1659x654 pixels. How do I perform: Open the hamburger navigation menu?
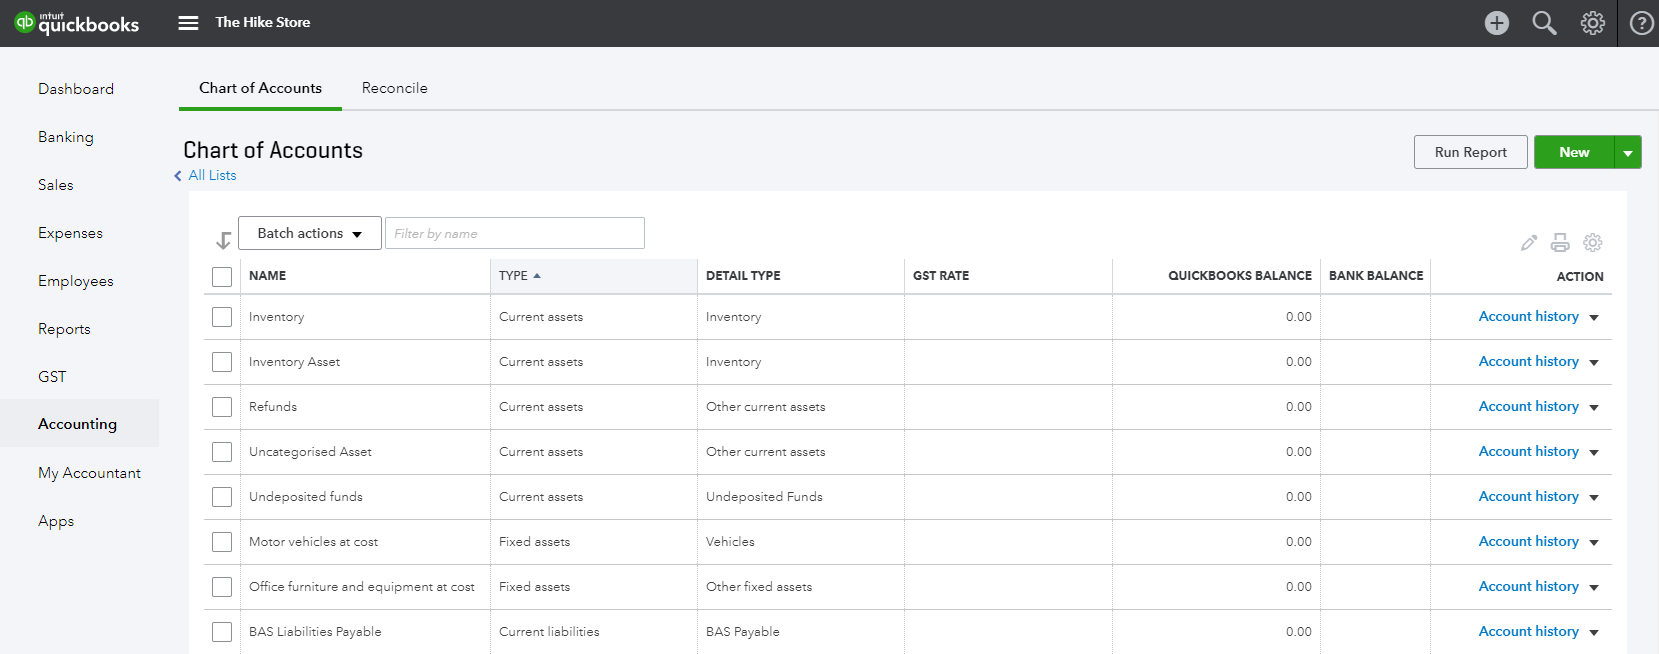point(188,23)
